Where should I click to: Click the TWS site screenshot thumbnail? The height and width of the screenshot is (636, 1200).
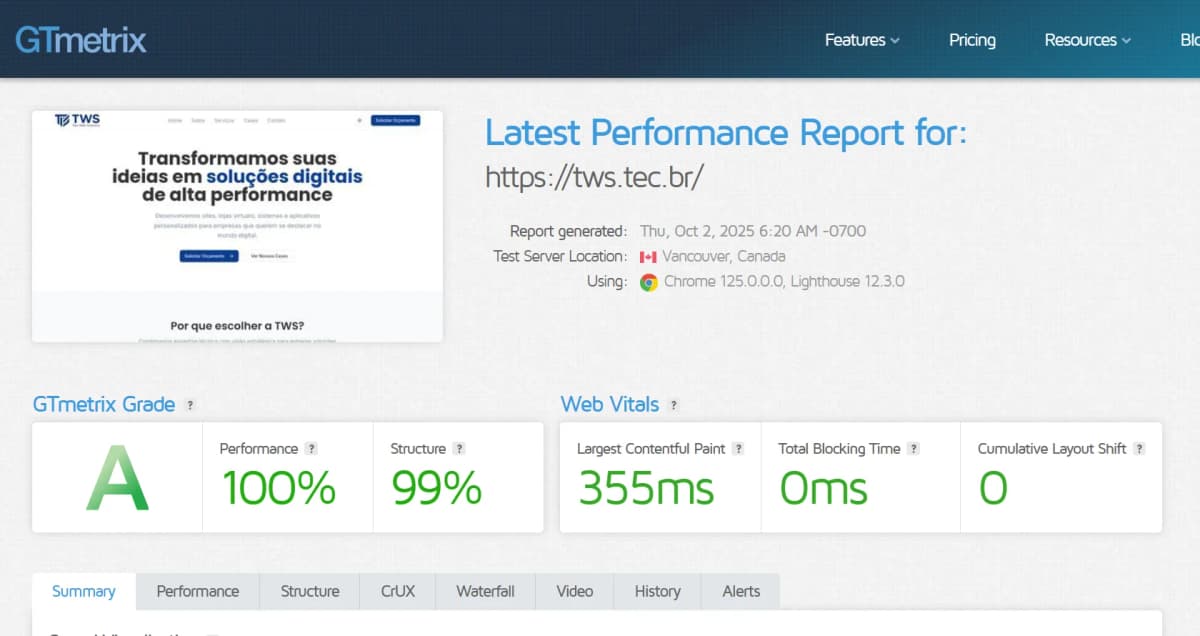tap(237, 226)
